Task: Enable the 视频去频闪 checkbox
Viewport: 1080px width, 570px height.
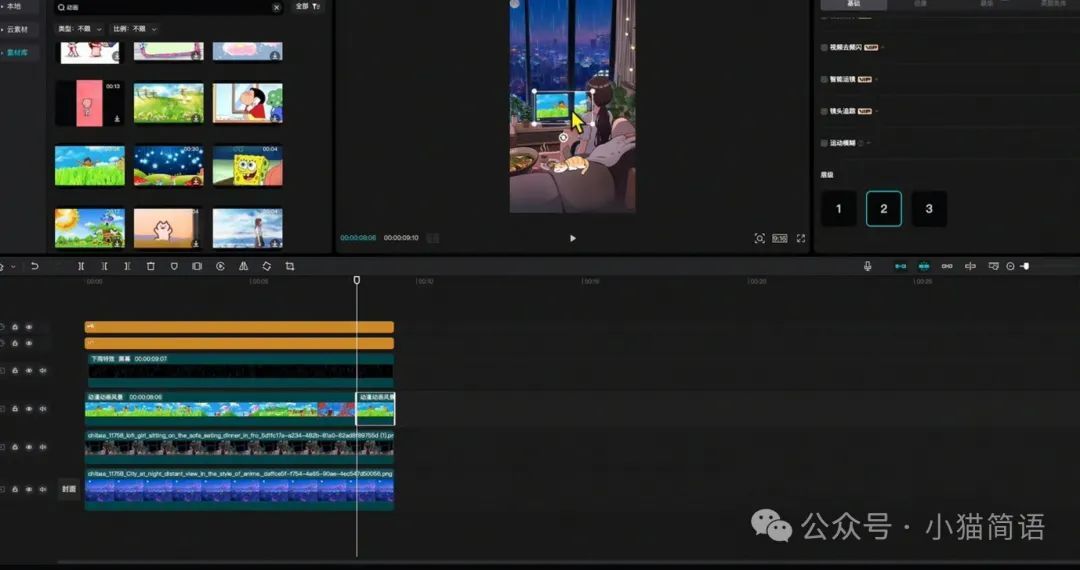Action: [x=824, y=48]
